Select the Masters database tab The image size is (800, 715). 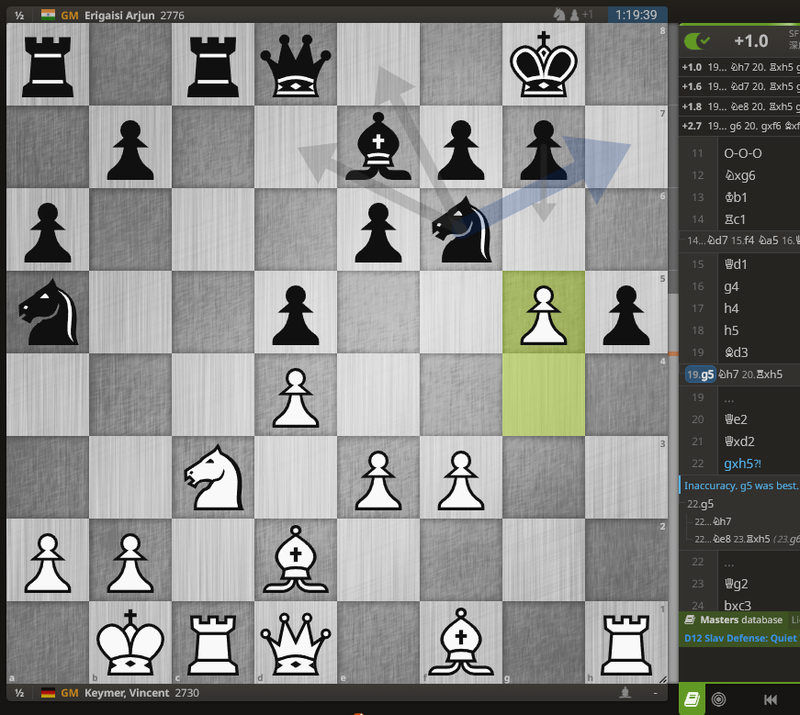click(734, 620)
